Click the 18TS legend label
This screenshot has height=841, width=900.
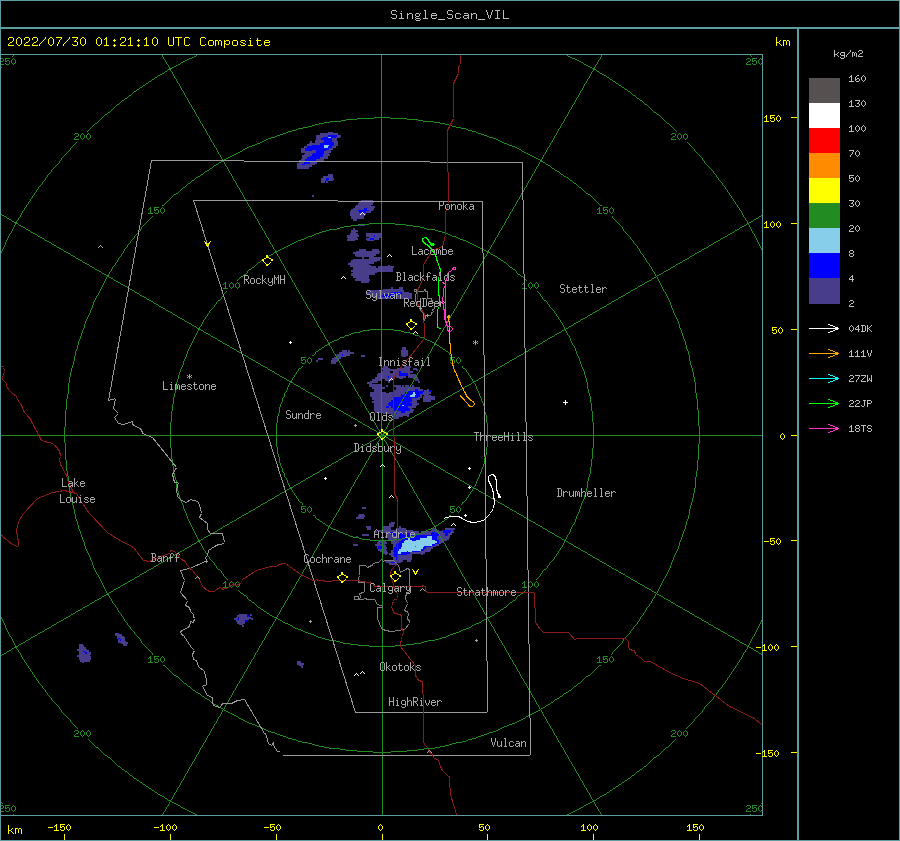tap(860, 428)
